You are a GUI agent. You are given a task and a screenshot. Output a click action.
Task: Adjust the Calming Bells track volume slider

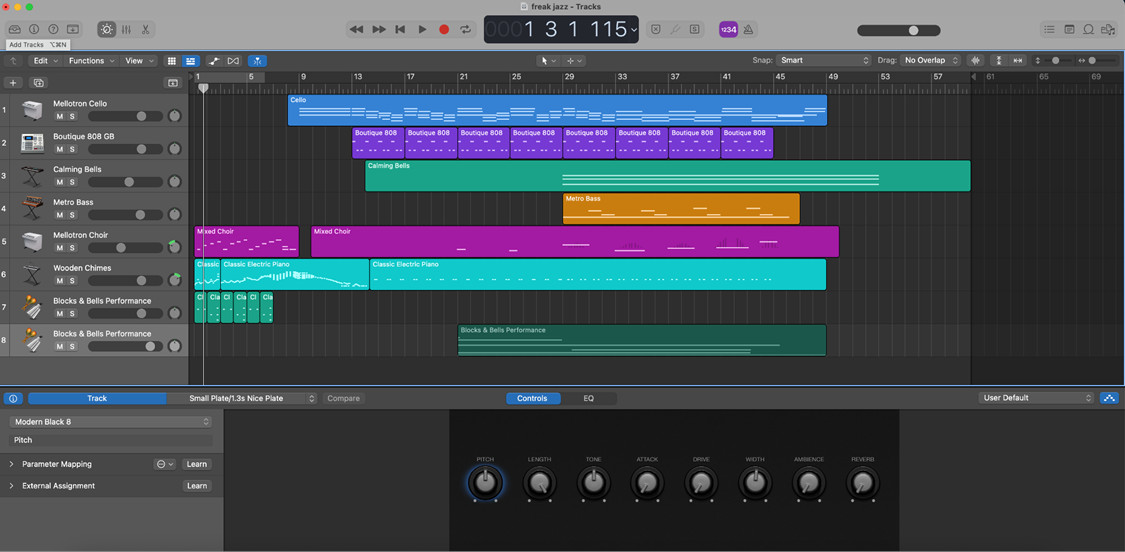tap(128, 182)
